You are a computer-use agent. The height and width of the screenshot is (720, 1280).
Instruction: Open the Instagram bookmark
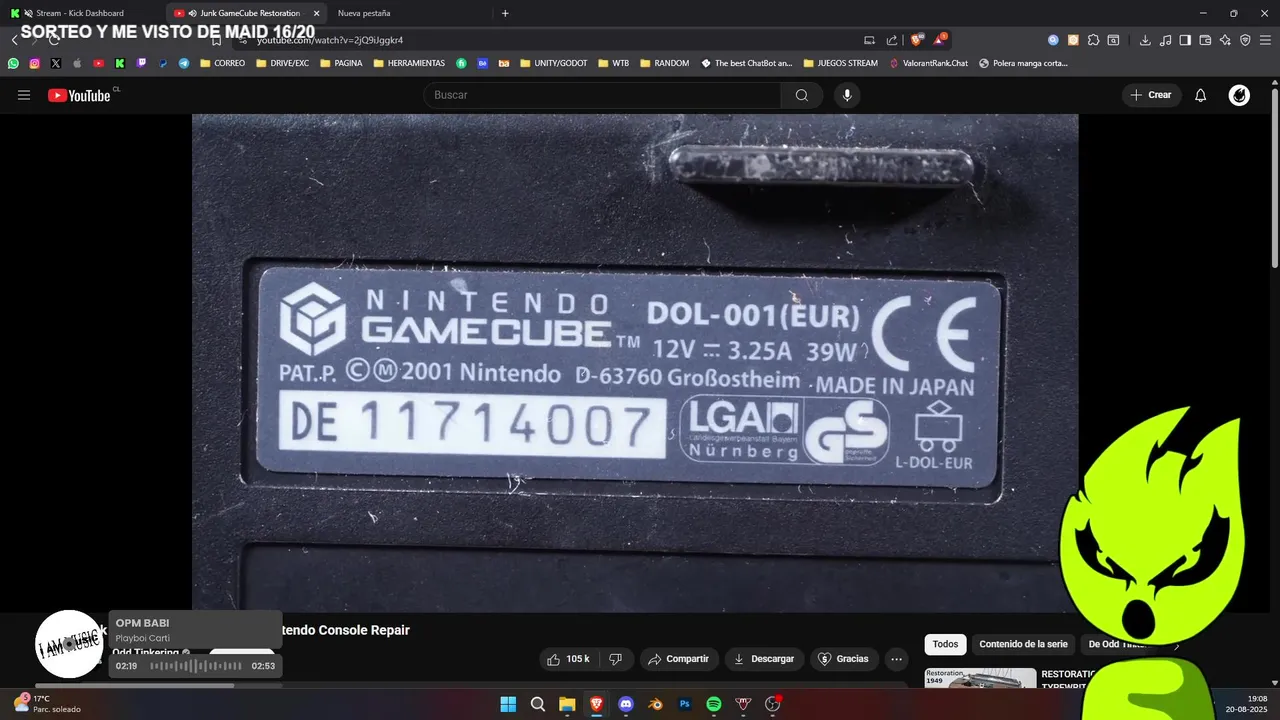pyautogui.click(x=34, y=63)
